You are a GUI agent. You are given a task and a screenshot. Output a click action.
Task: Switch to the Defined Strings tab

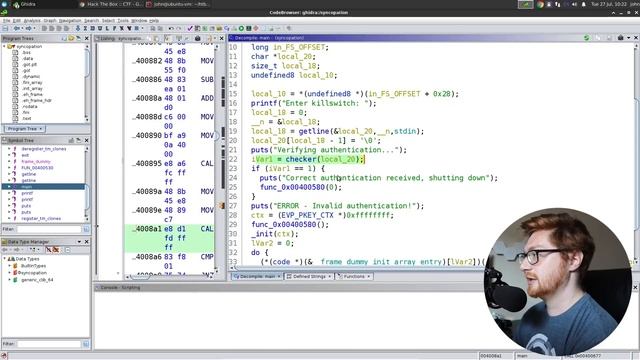pyautogui.click(x=309, y=276)
